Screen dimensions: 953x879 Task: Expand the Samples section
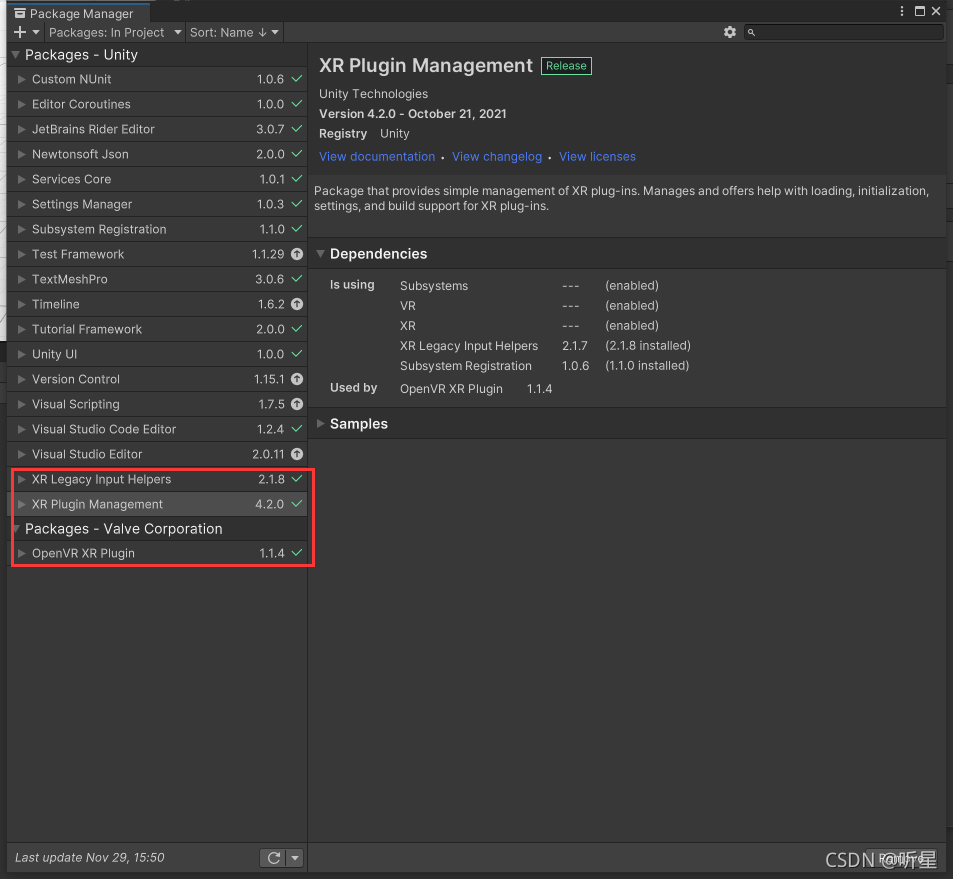tap(320, 424)
